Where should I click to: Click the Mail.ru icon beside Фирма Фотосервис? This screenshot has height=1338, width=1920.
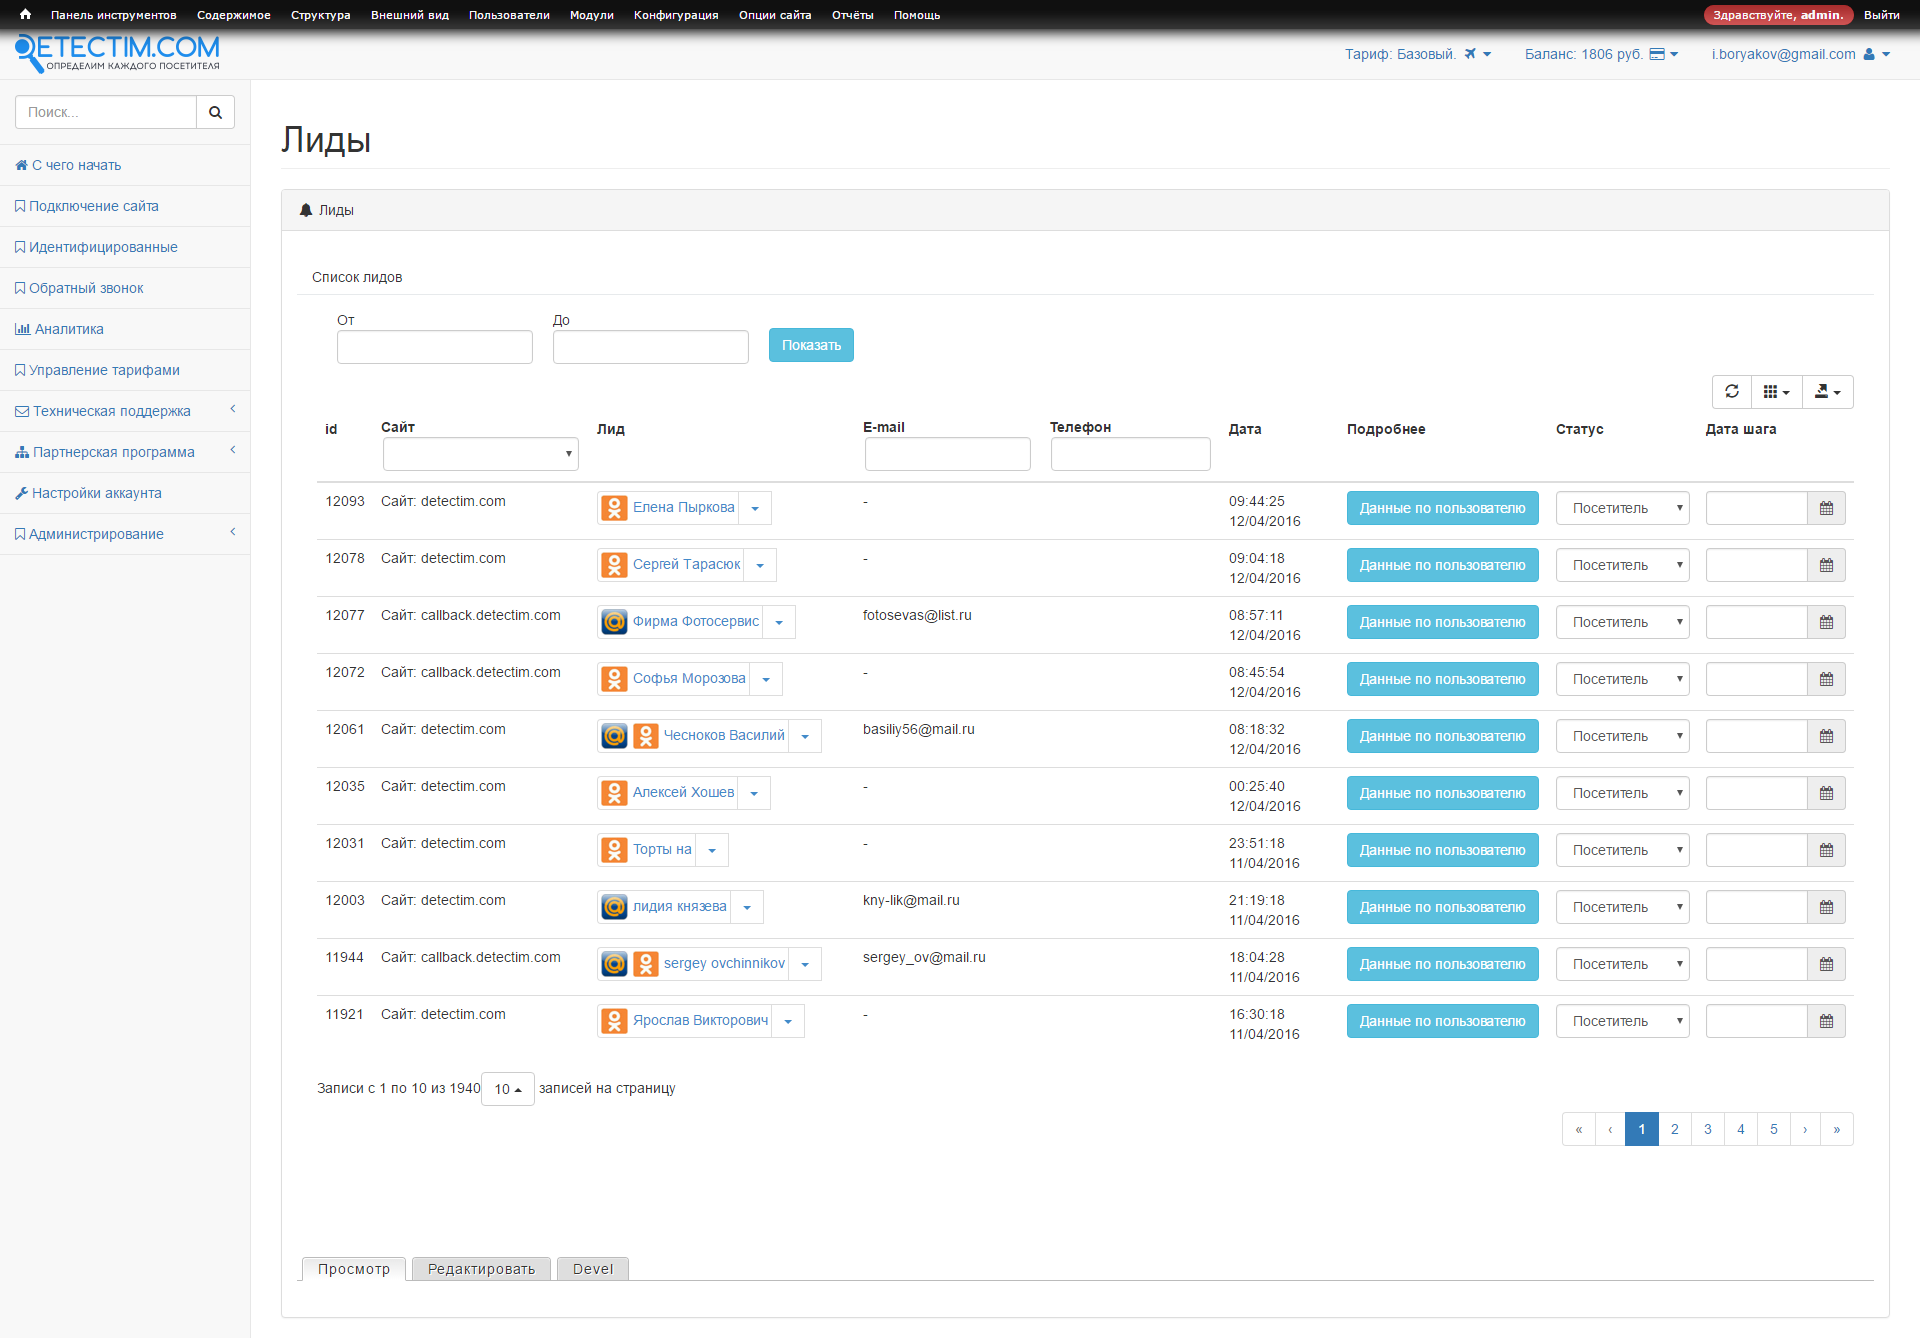click(614, 621)
